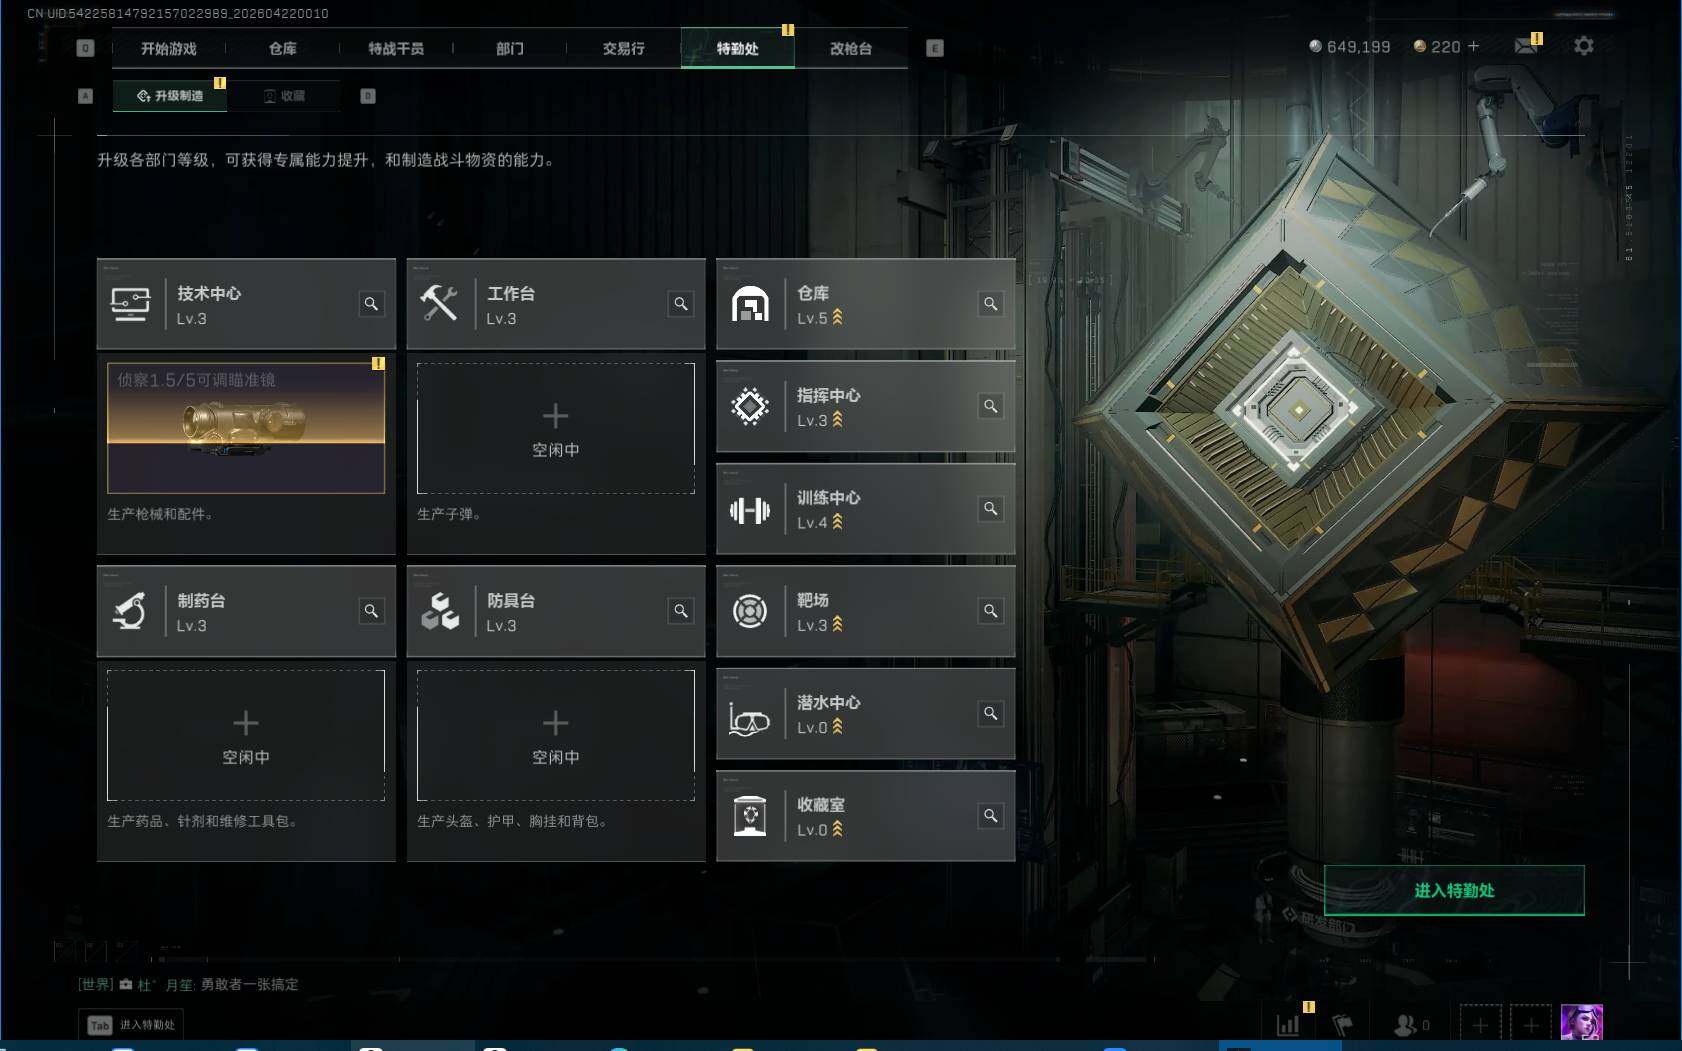Click magnifier icon on 训练中心 card
The width and height of the screenshot is (1682, 1051).
pos(991,509)
